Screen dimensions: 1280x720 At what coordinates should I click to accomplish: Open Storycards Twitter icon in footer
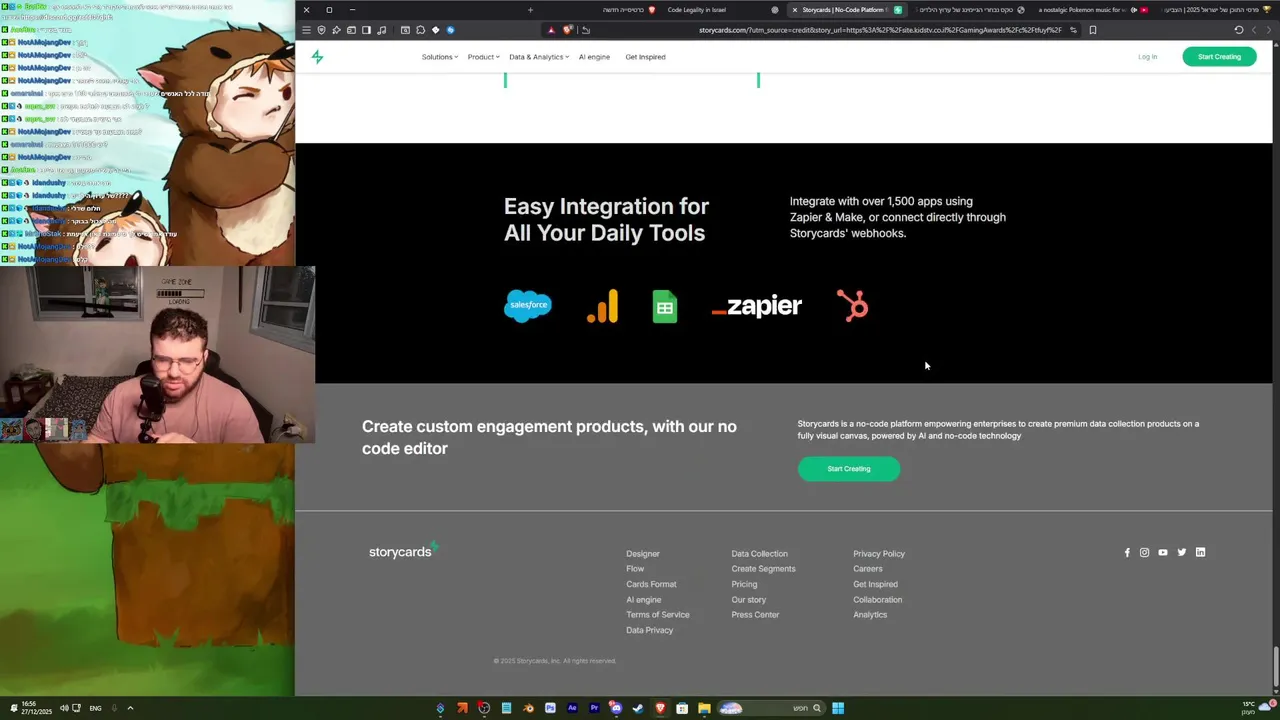pyautogui.click(x=1182, y=552)
